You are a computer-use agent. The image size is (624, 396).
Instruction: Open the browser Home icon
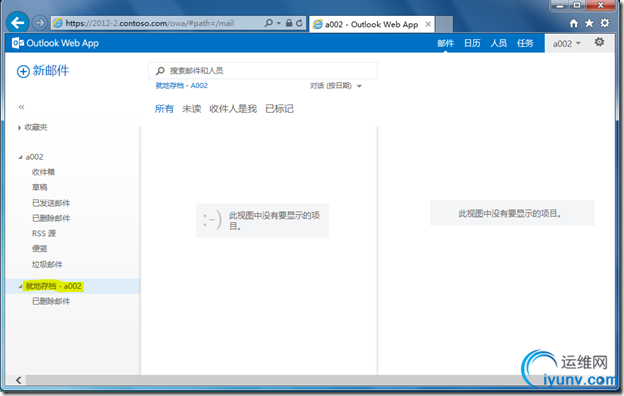(573, 23)
